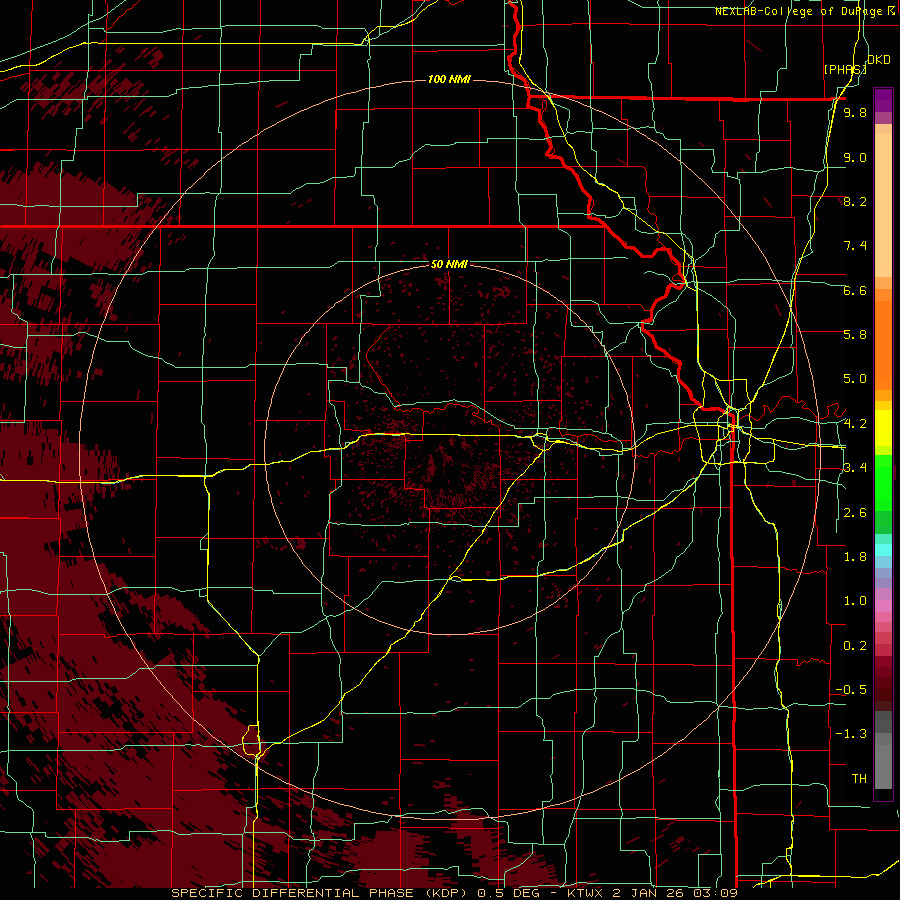Click the 50 NMI range ring label

(x=449, y=264)
